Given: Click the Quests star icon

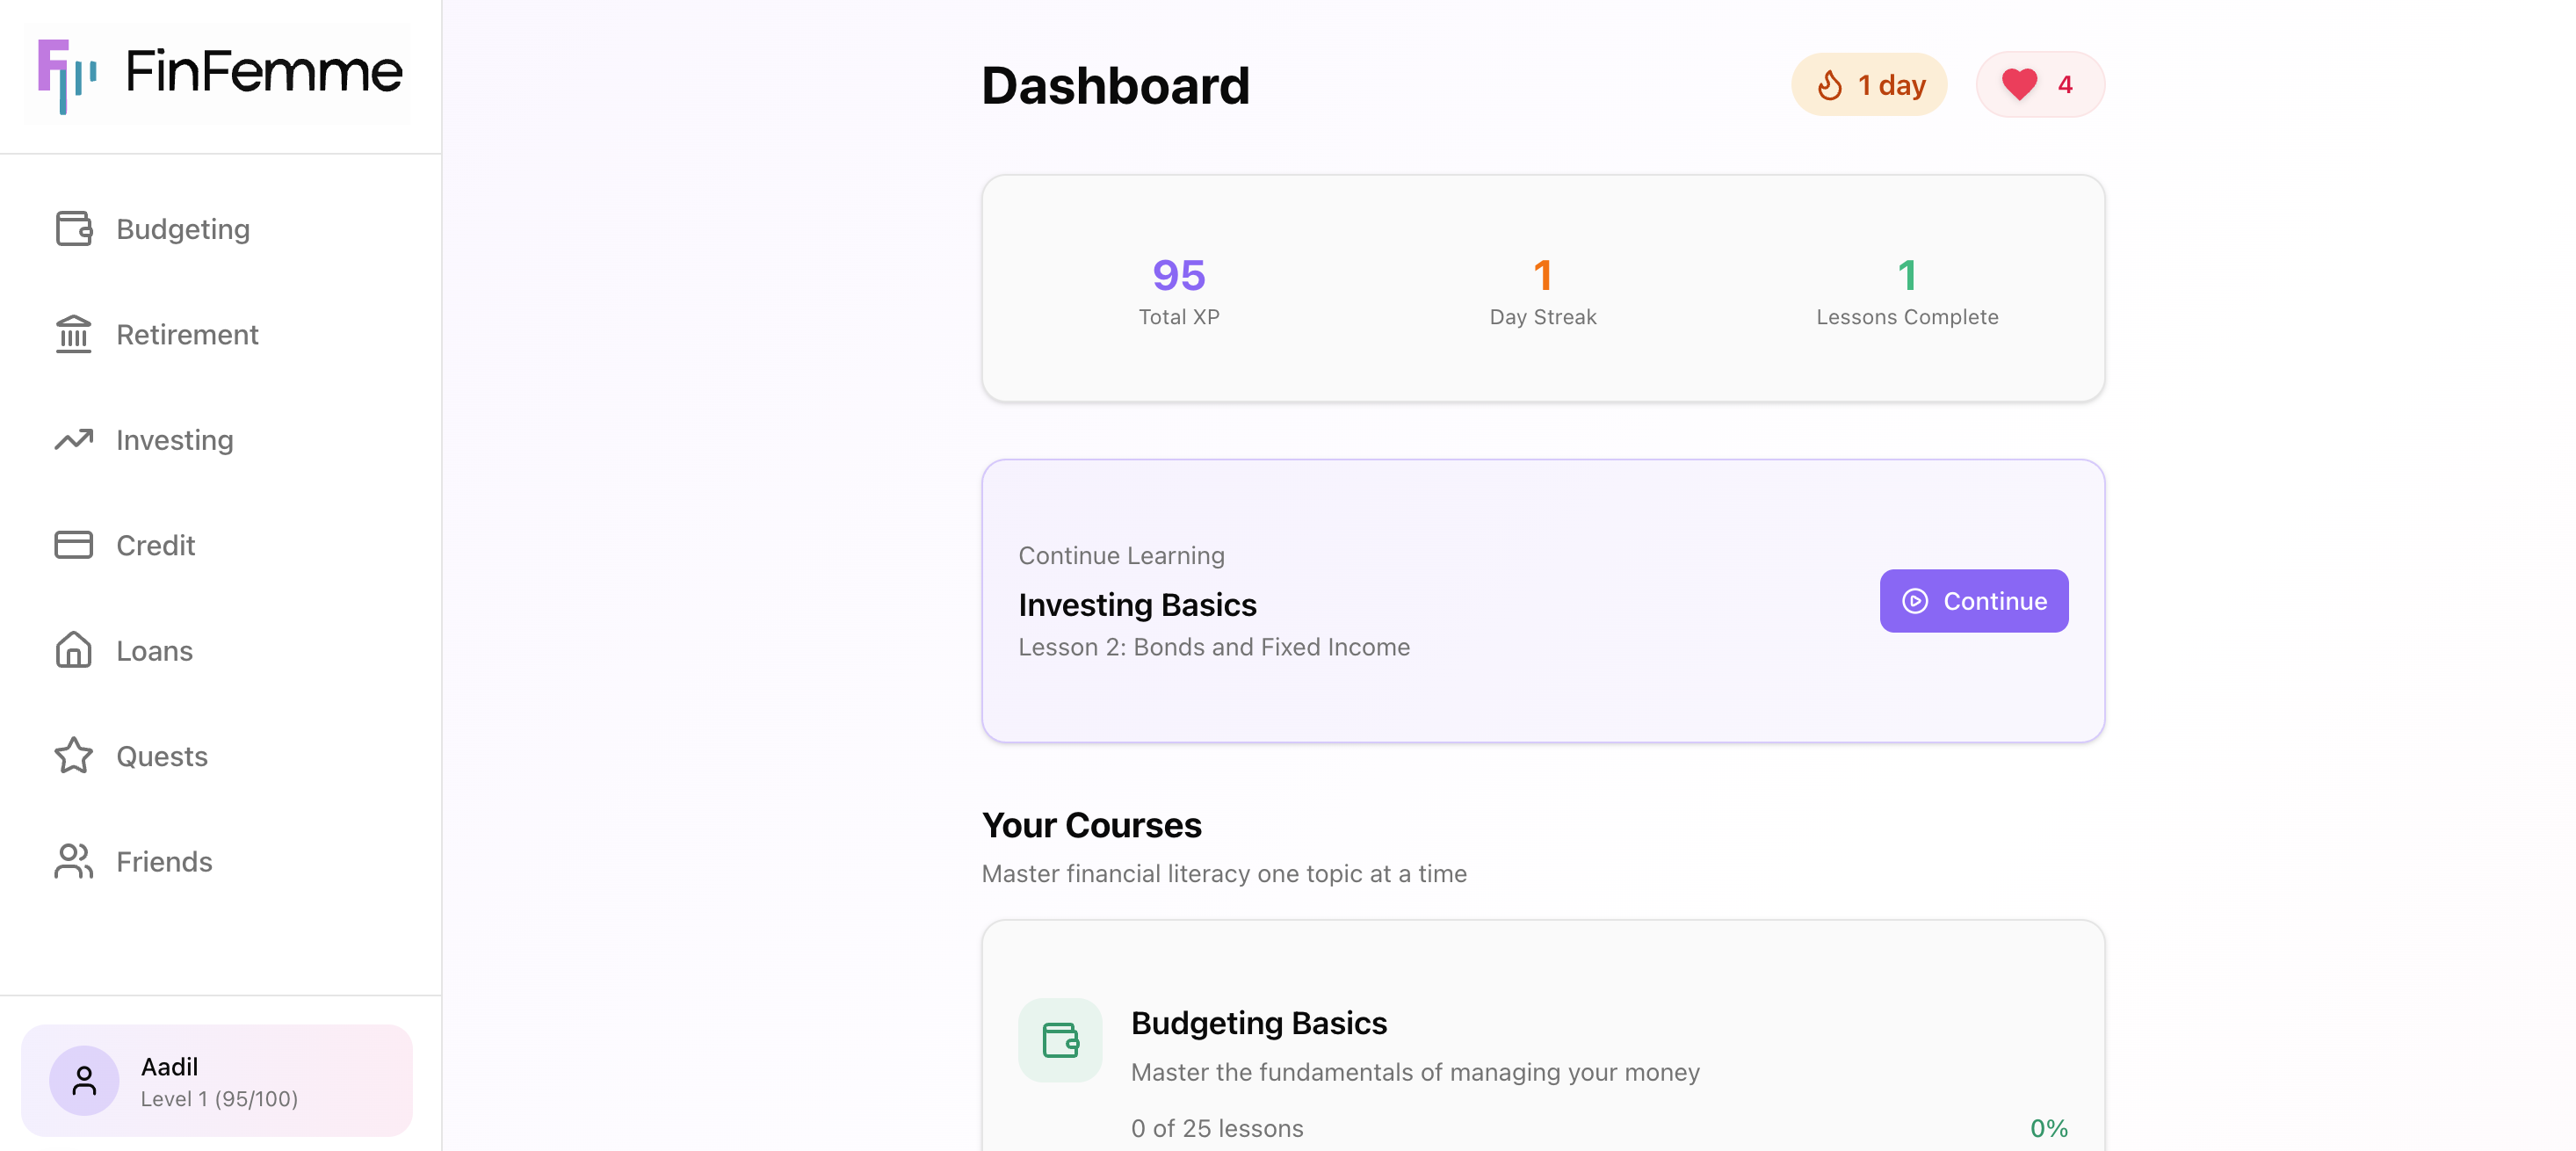Looking at the screenshot, I should click(73, 756).
